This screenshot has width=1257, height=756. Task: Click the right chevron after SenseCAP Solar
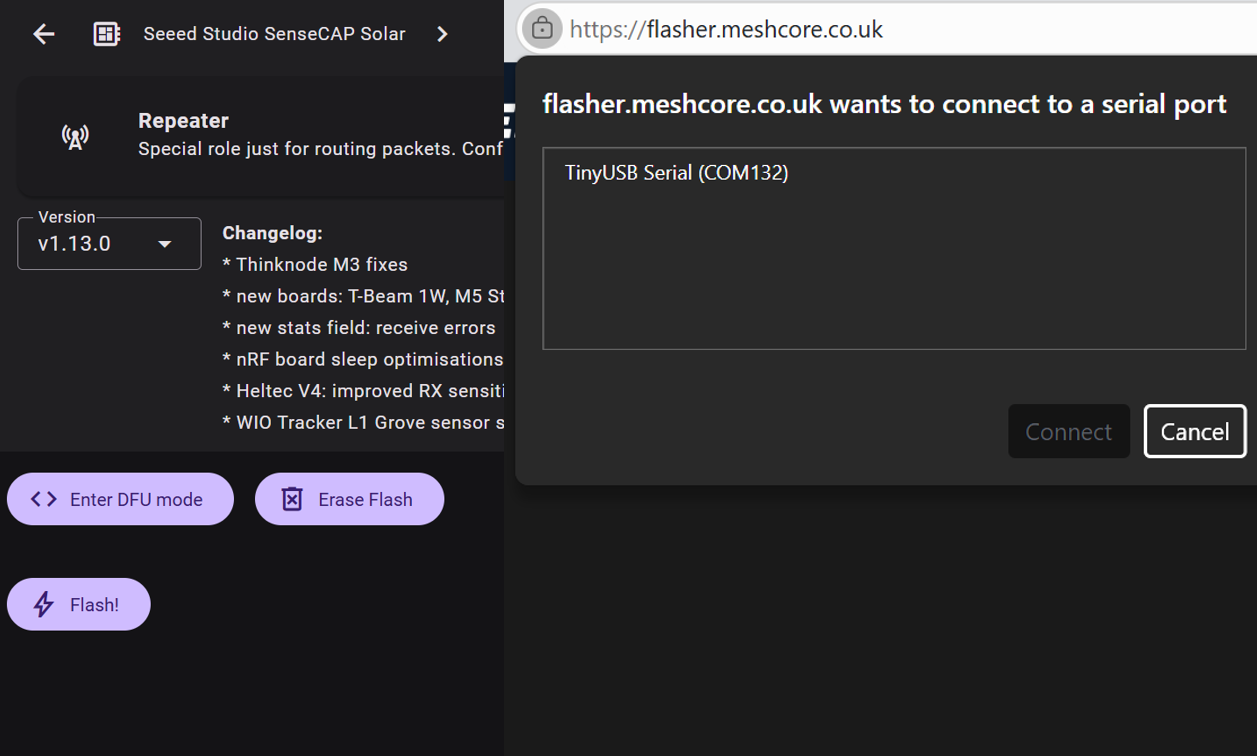442,34
